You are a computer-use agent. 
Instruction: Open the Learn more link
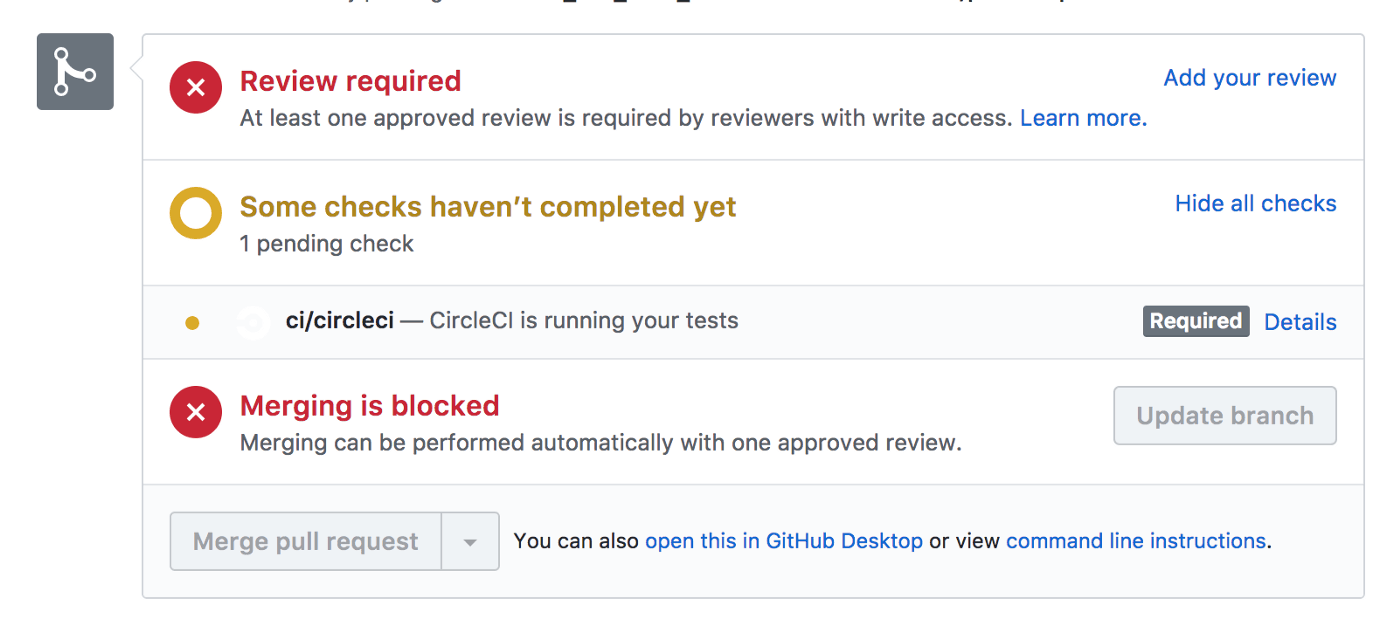pyautogui.click(x=1083, y=118)
